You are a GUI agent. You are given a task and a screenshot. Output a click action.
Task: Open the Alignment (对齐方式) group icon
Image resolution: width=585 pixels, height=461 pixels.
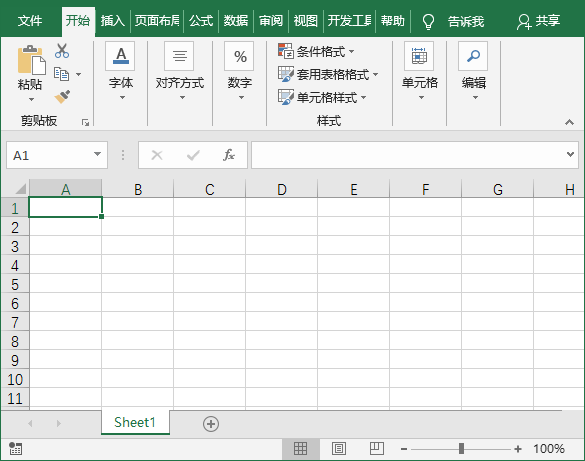point(179,56)
